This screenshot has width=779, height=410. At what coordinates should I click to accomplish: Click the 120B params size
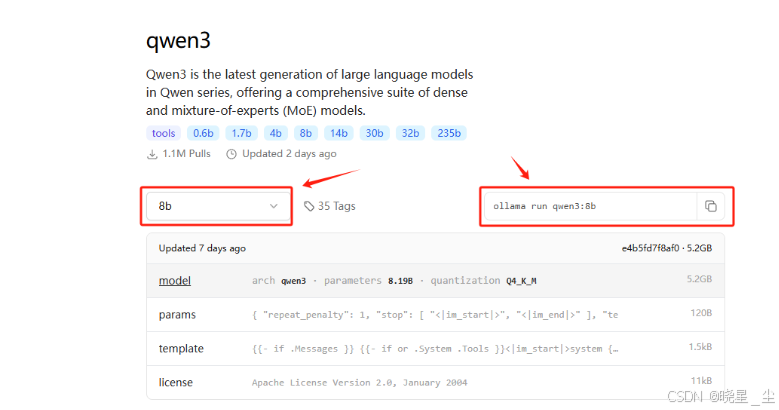(x=701, y=313)
